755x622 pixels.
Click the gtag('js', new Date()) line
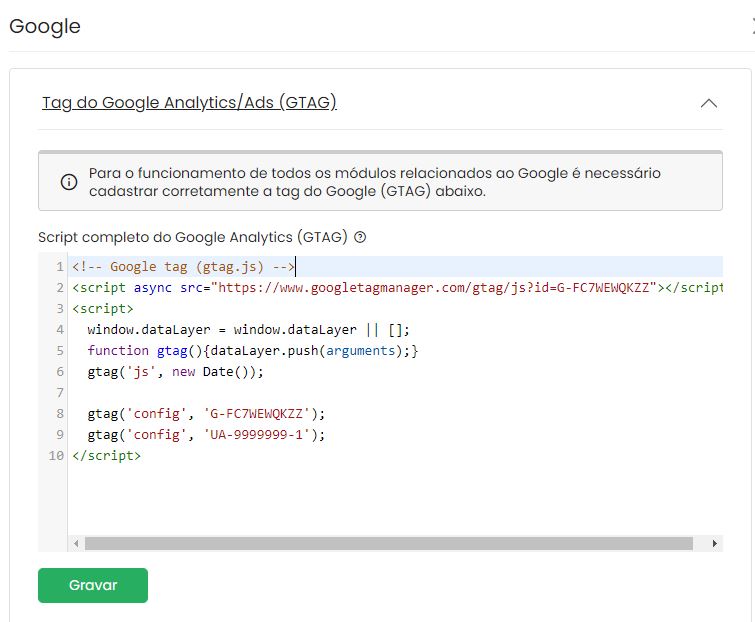pos(174,372)
